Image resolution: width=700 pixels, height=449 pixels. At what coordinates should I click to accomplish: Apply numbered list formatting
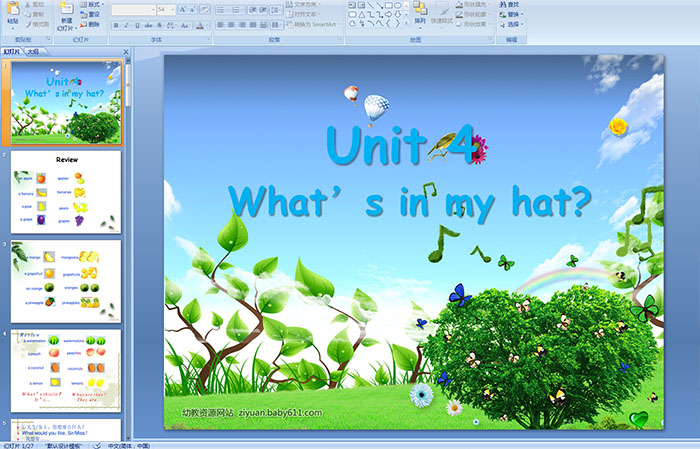[x=238, y=10]
